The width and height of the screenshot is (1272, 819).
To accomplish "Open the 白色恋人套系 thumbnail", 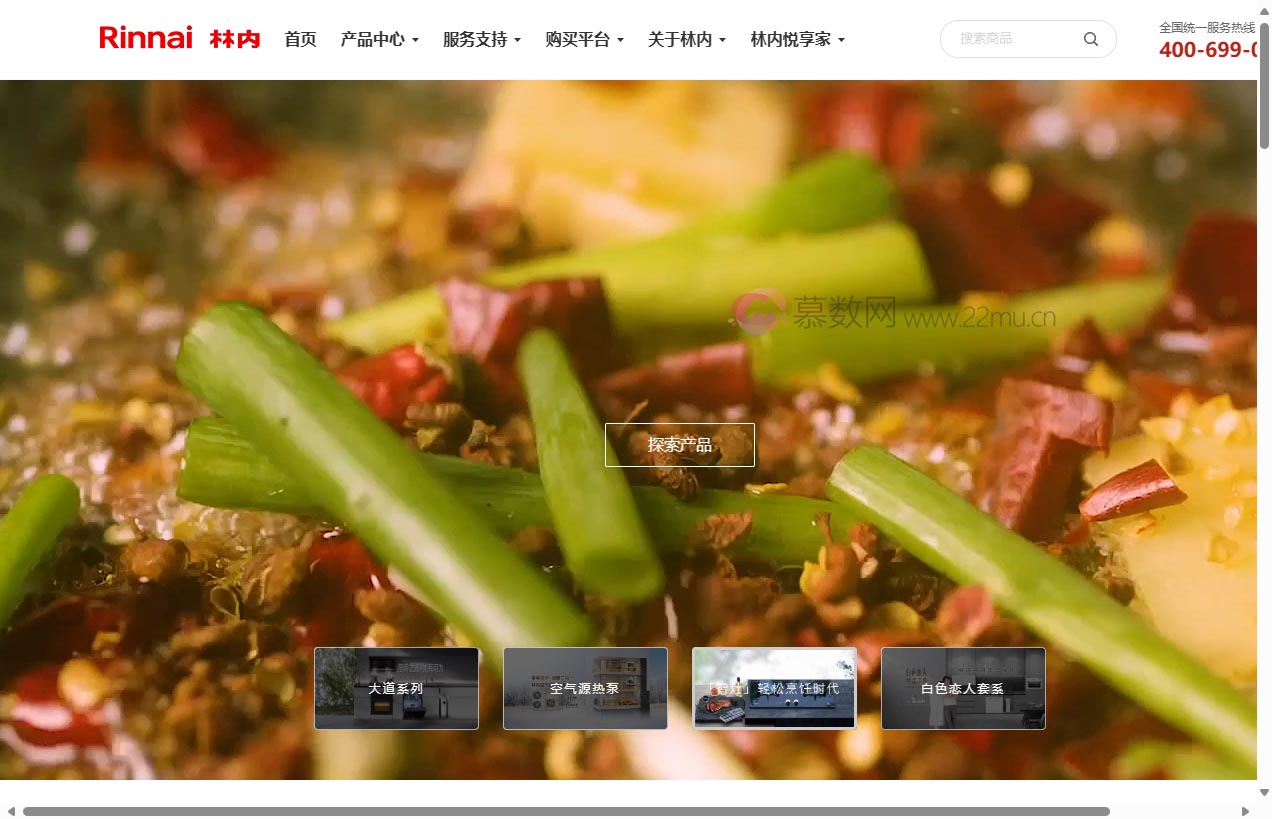I will tap(963, 688).
